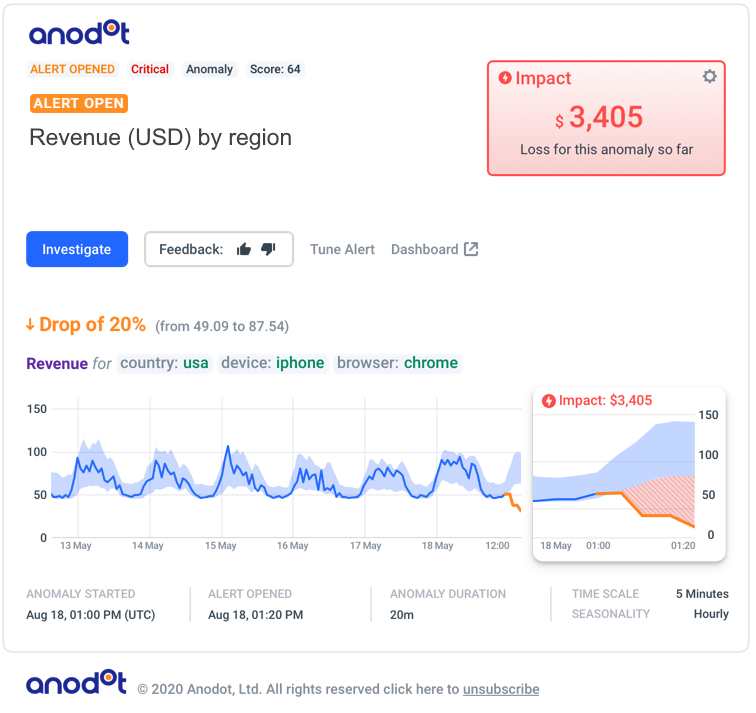The width and height of the screenshot is (756, 713).
Task: Open the Dashboard external link icon
Action: 471,249
